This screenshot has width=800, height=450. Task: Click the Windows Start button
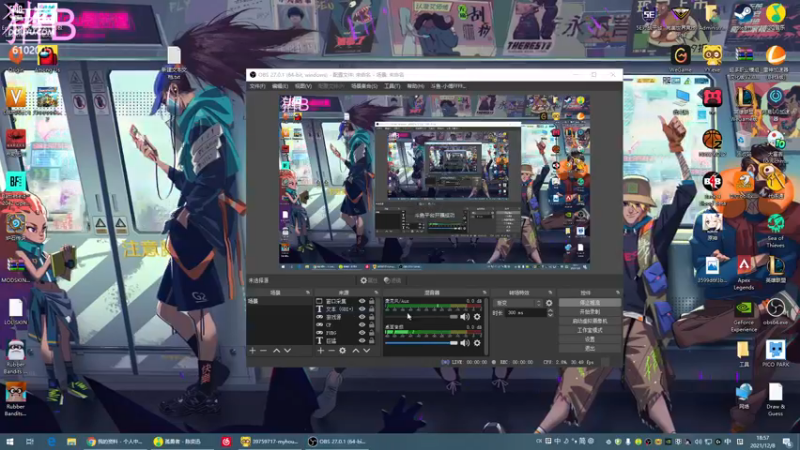point(9,442)
